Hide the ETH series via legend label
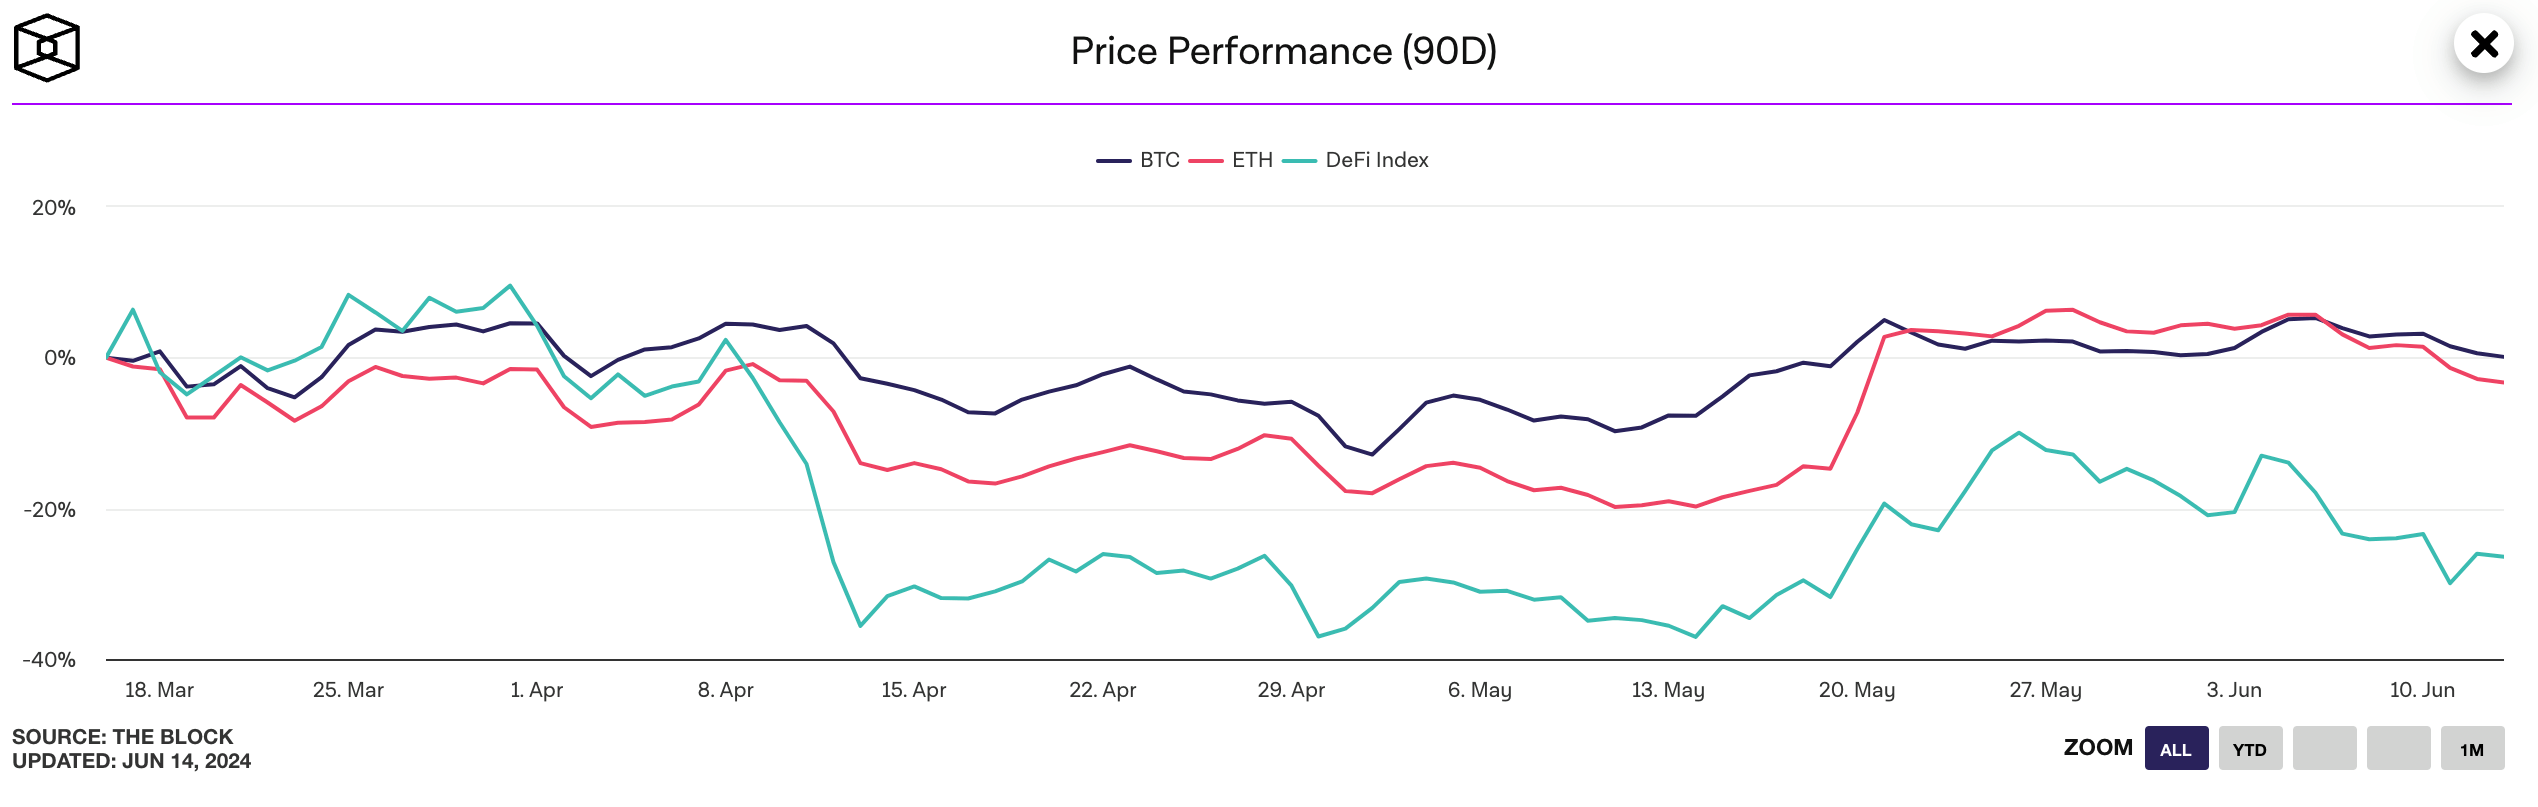Image resolution: width=2538 pixels, height=807 pixels. (x=1252, y=160)
